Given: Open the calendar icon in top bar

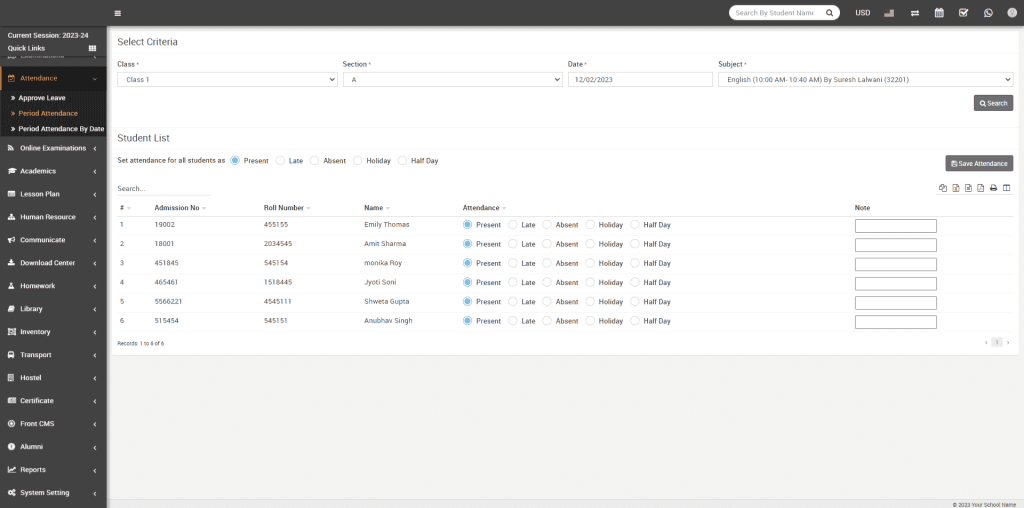Looking at the screenshot, I should [939, 12].
